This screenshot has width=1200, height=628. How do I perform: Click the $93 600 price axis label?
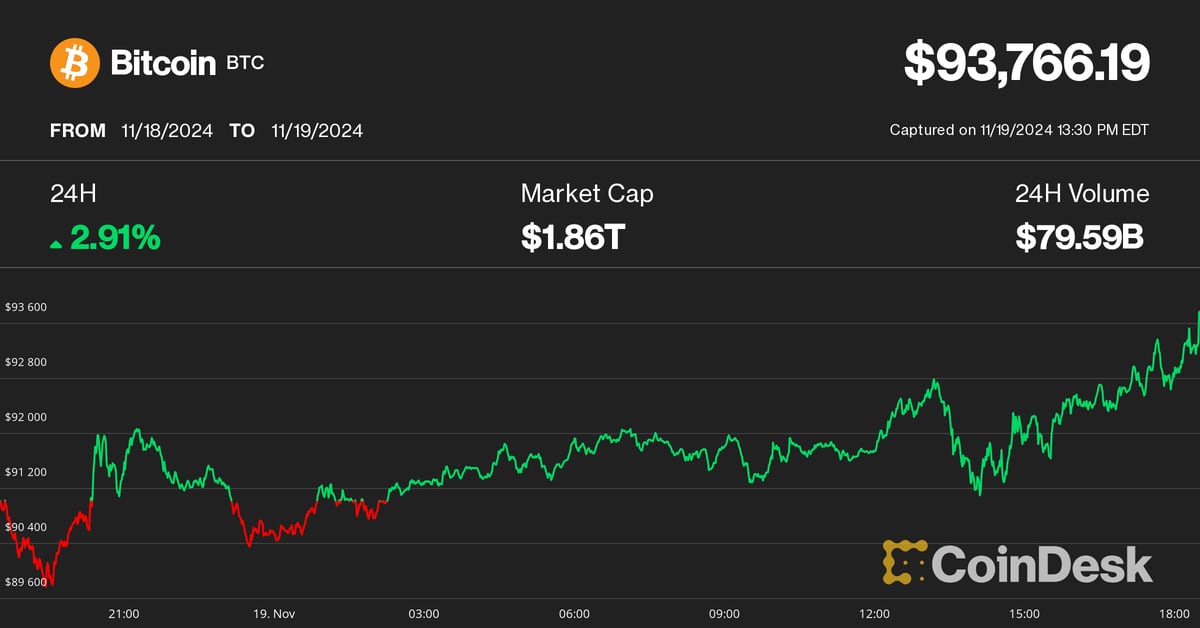pos(26,307)
